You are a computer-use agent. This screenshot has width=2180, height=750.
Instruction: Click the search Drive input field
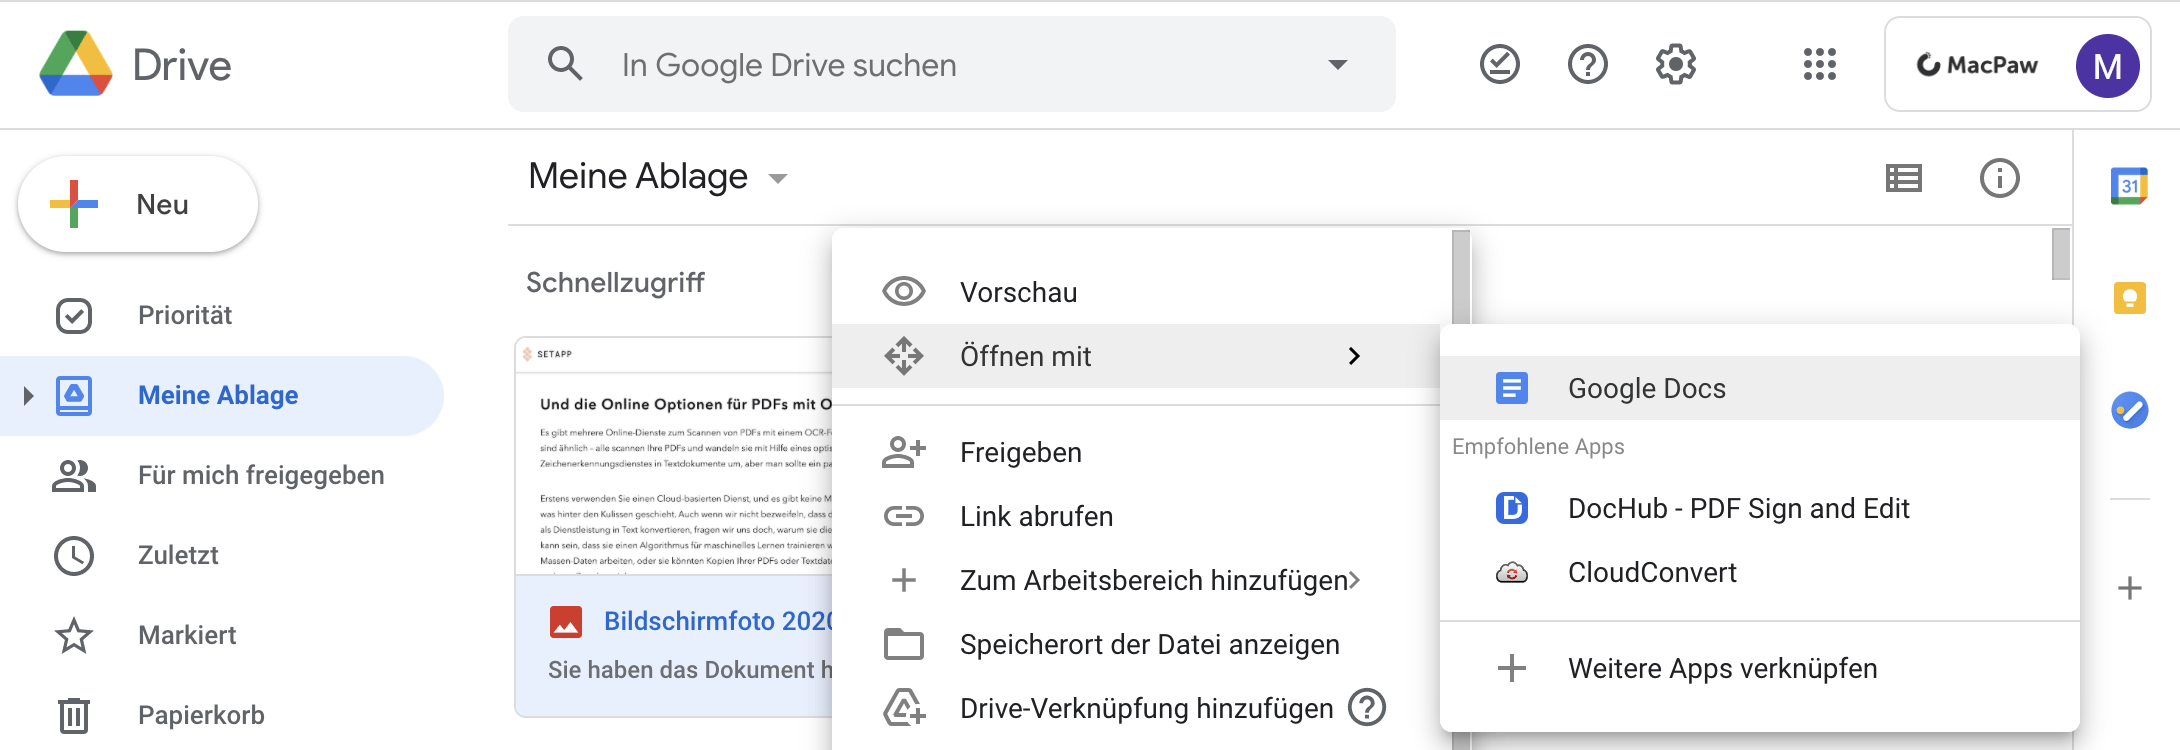click(x=952, y=64)
